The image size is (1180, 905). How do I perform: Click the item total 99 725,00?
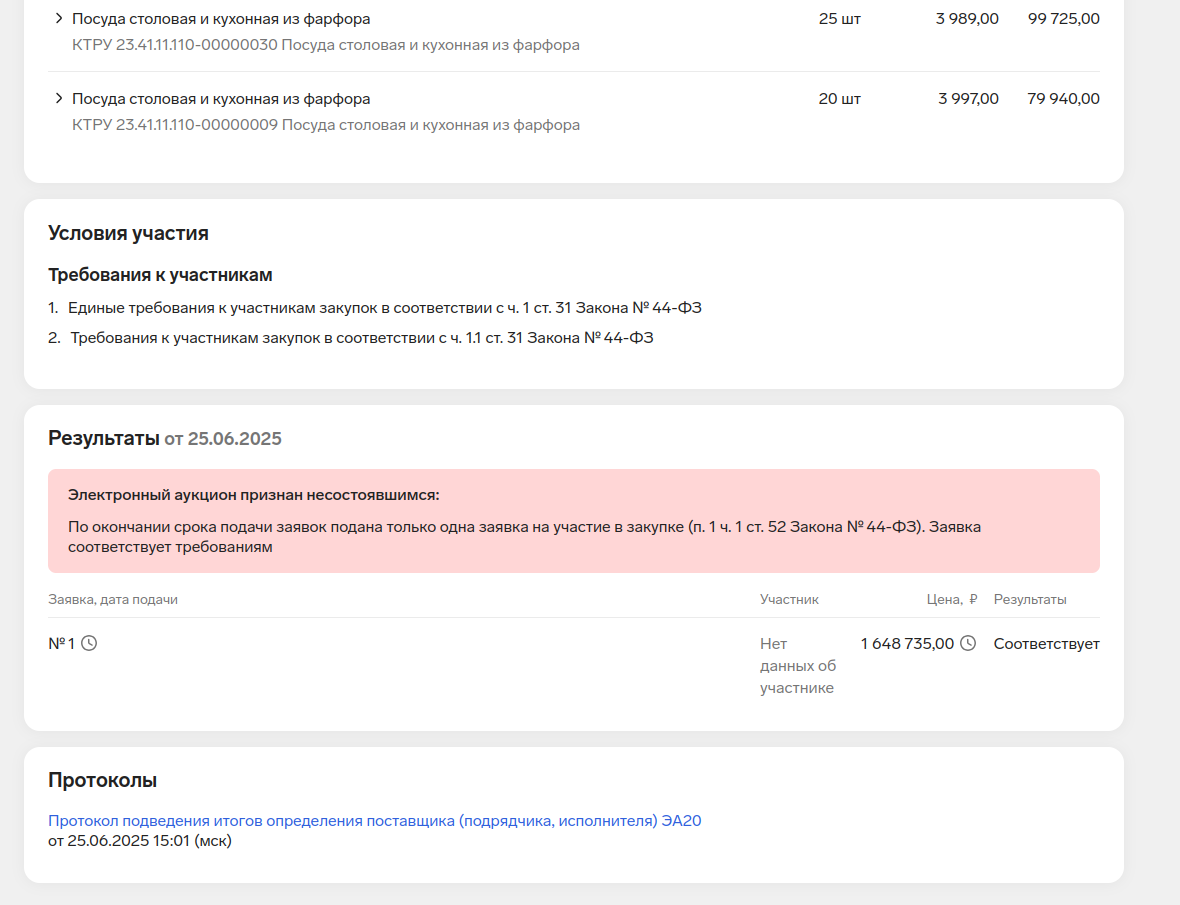click(x=1063, y=19)
